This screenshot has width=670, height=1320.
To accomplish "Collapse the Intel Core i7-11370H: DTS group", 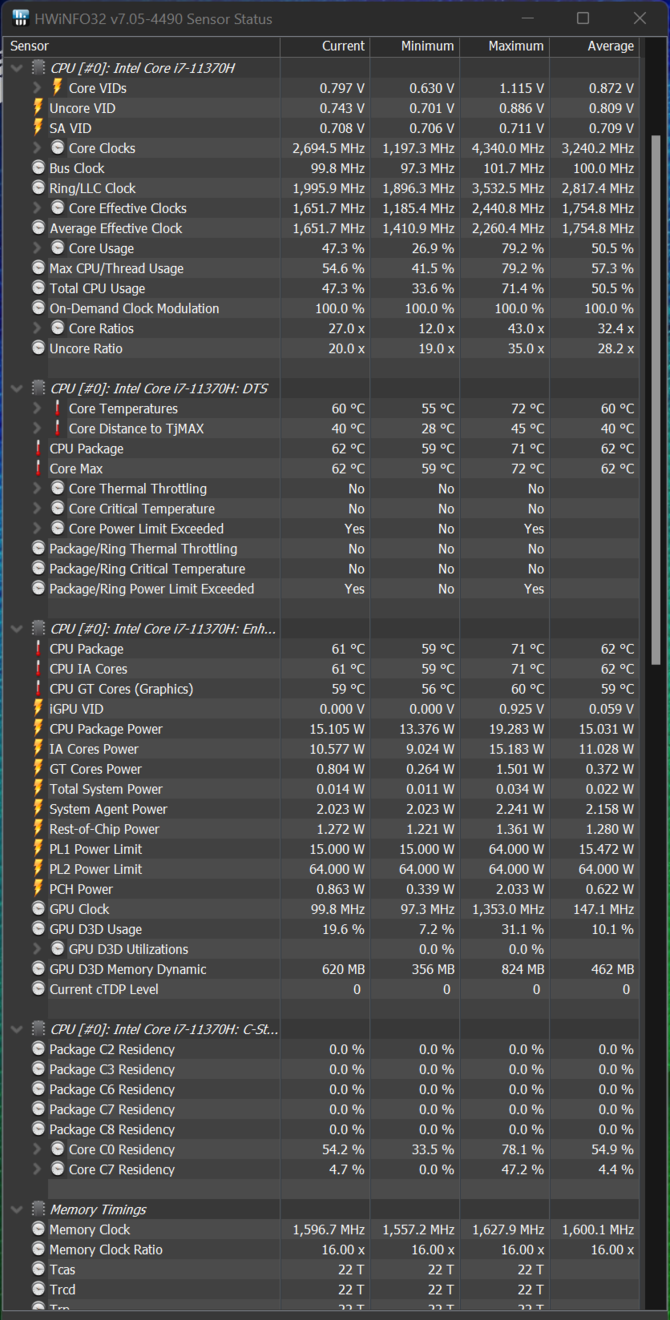I will point(17,388).
